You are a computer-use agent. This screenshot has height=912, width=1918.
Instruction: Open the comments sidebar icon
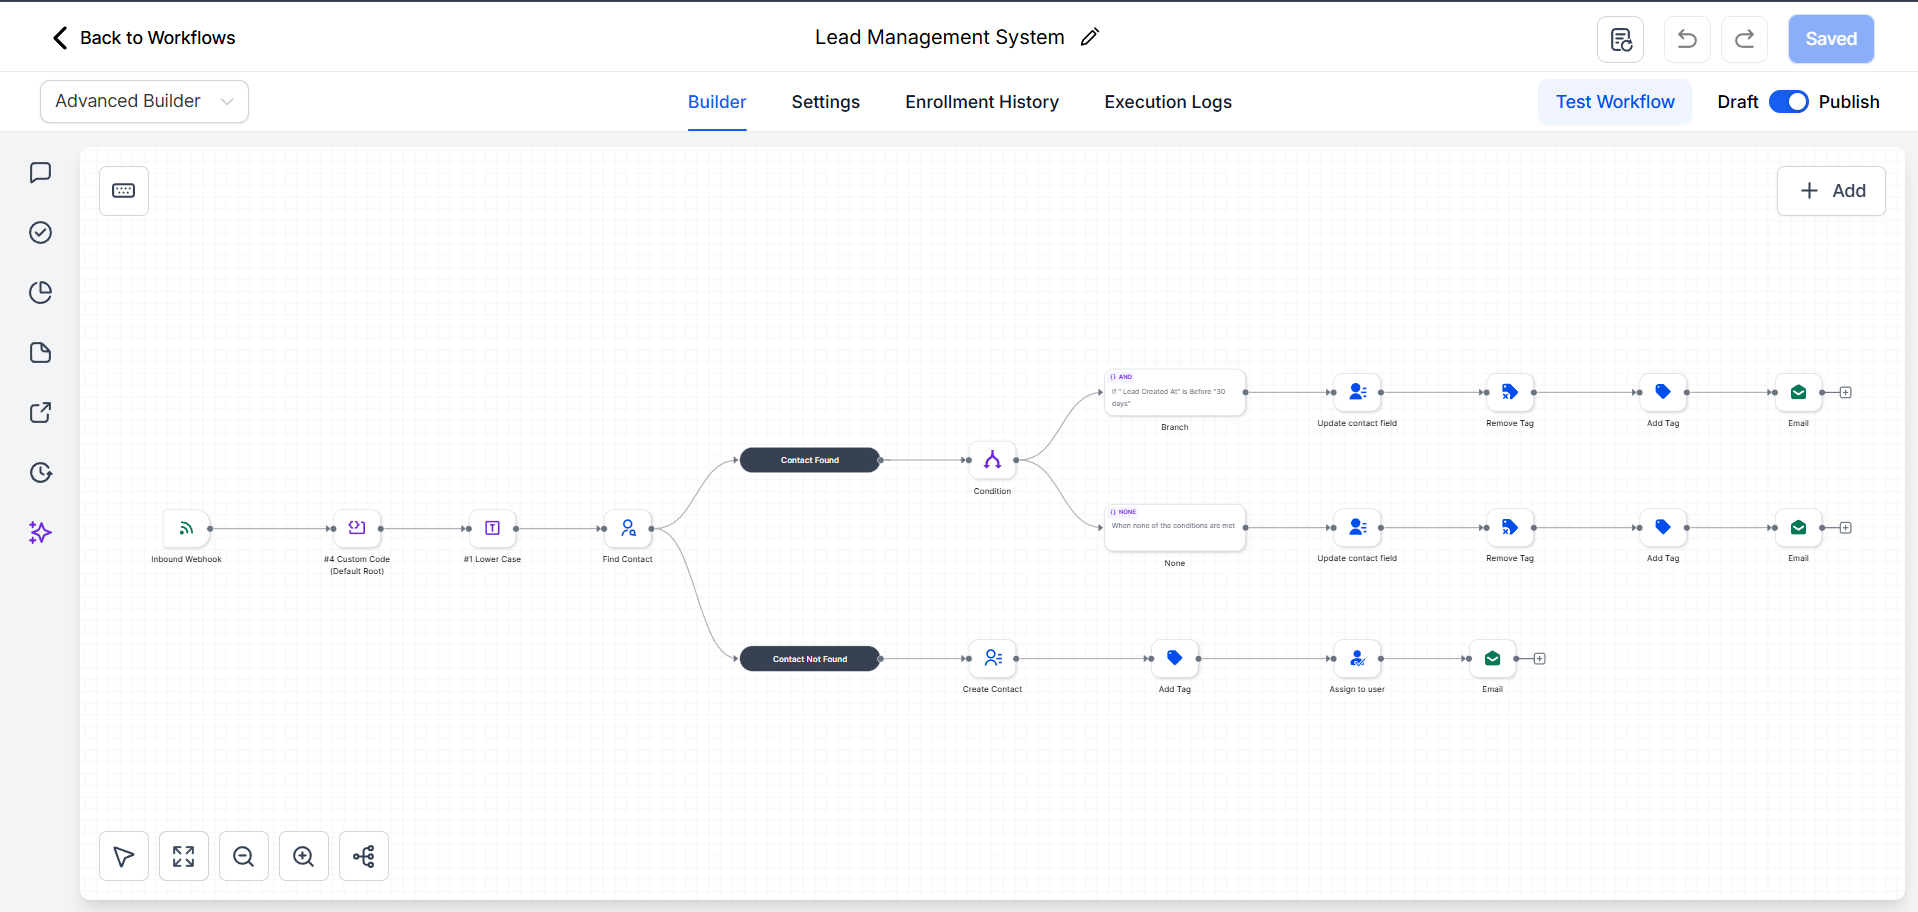click(x=40, y=173)
